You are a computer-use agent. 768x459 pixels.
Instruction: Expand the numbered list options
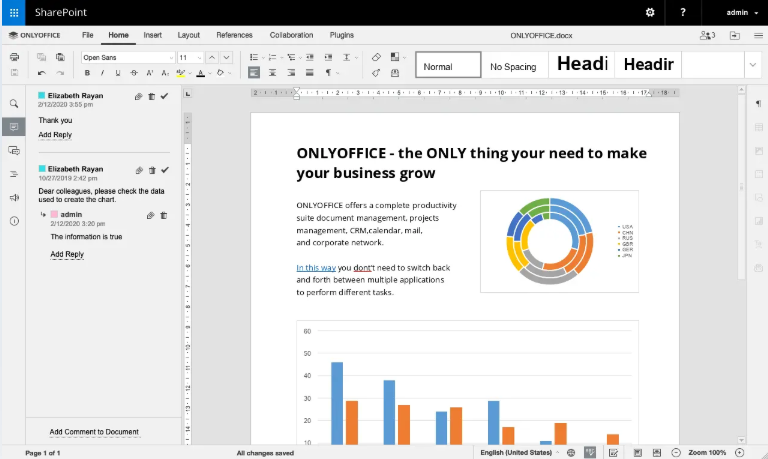pyautogui.click(x=282, y=58)
